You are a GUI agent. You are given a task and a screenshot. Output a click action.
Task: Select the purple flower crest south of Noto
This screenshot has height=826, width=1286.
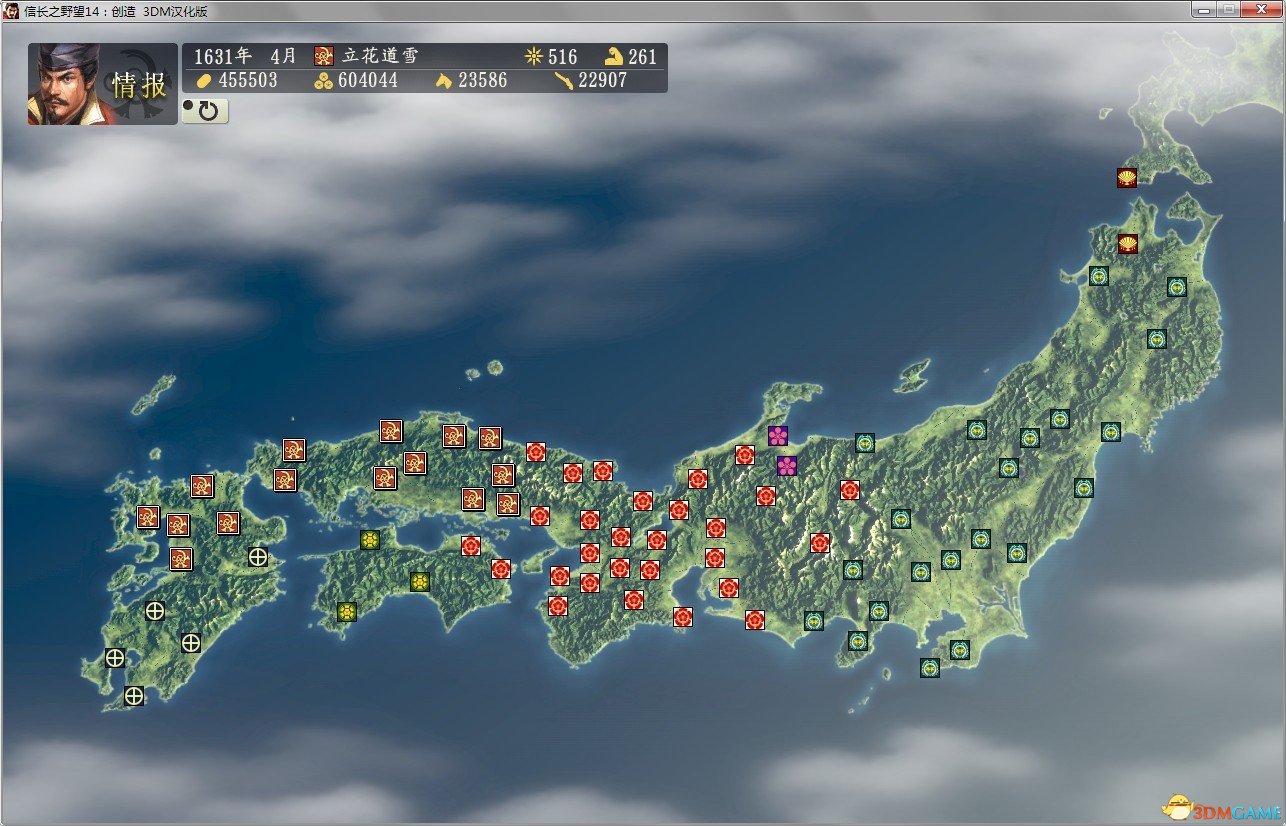click(787, 466)
